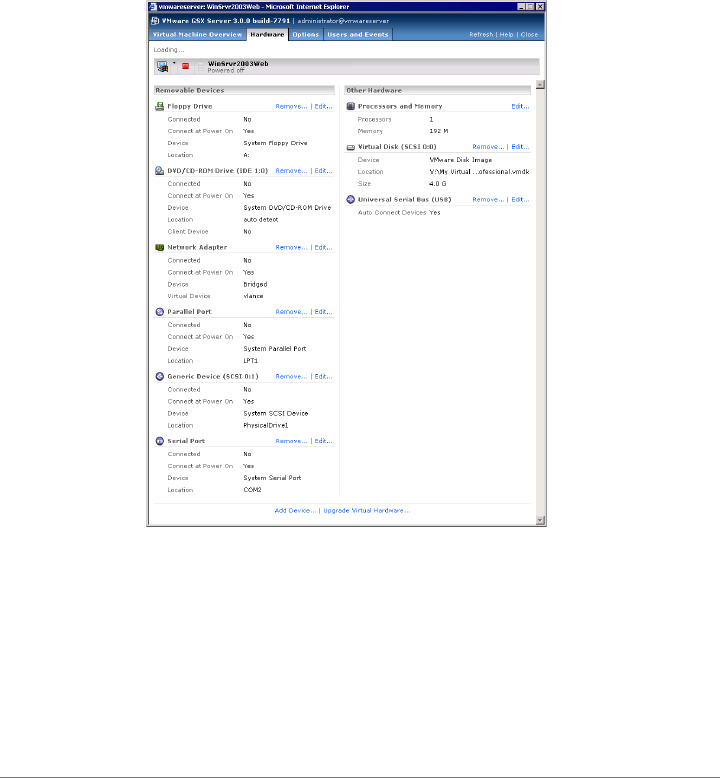
Task: Click the DVD/CD-ROM Drive icon
Action: point(159,171)
